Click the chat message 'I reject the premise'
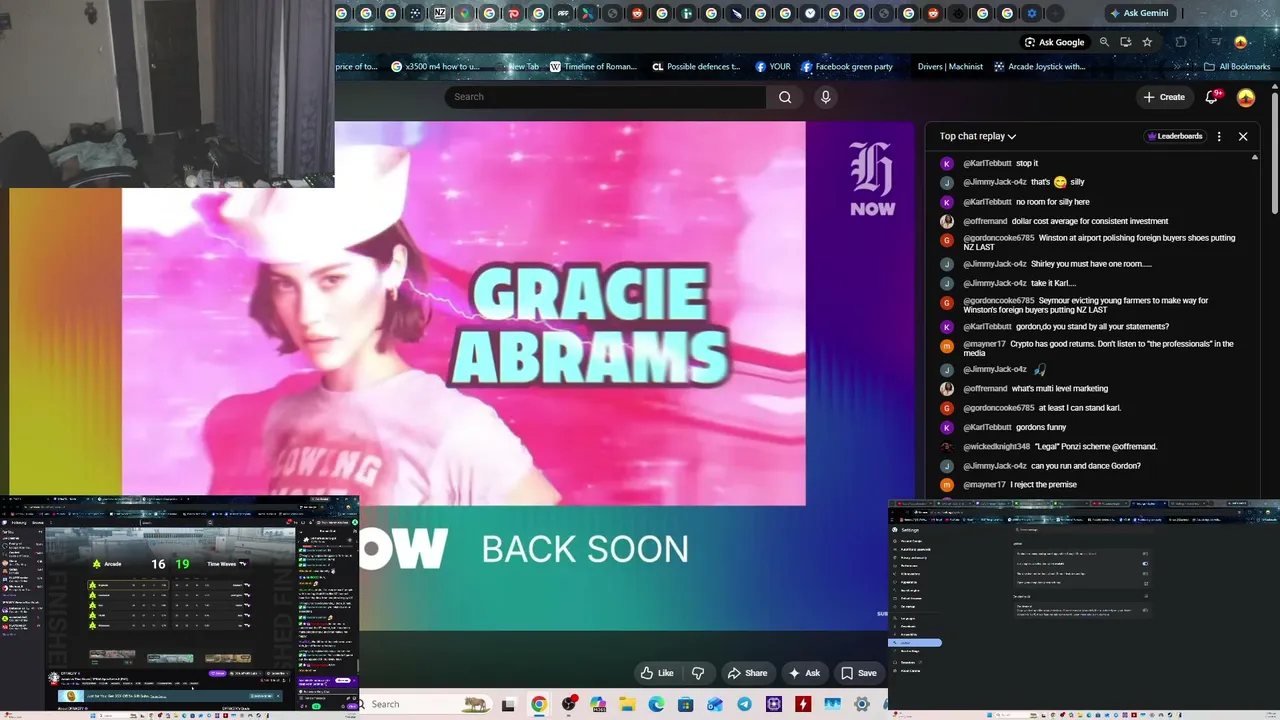The image size is (1280, 720). (x=1043, y=485)
